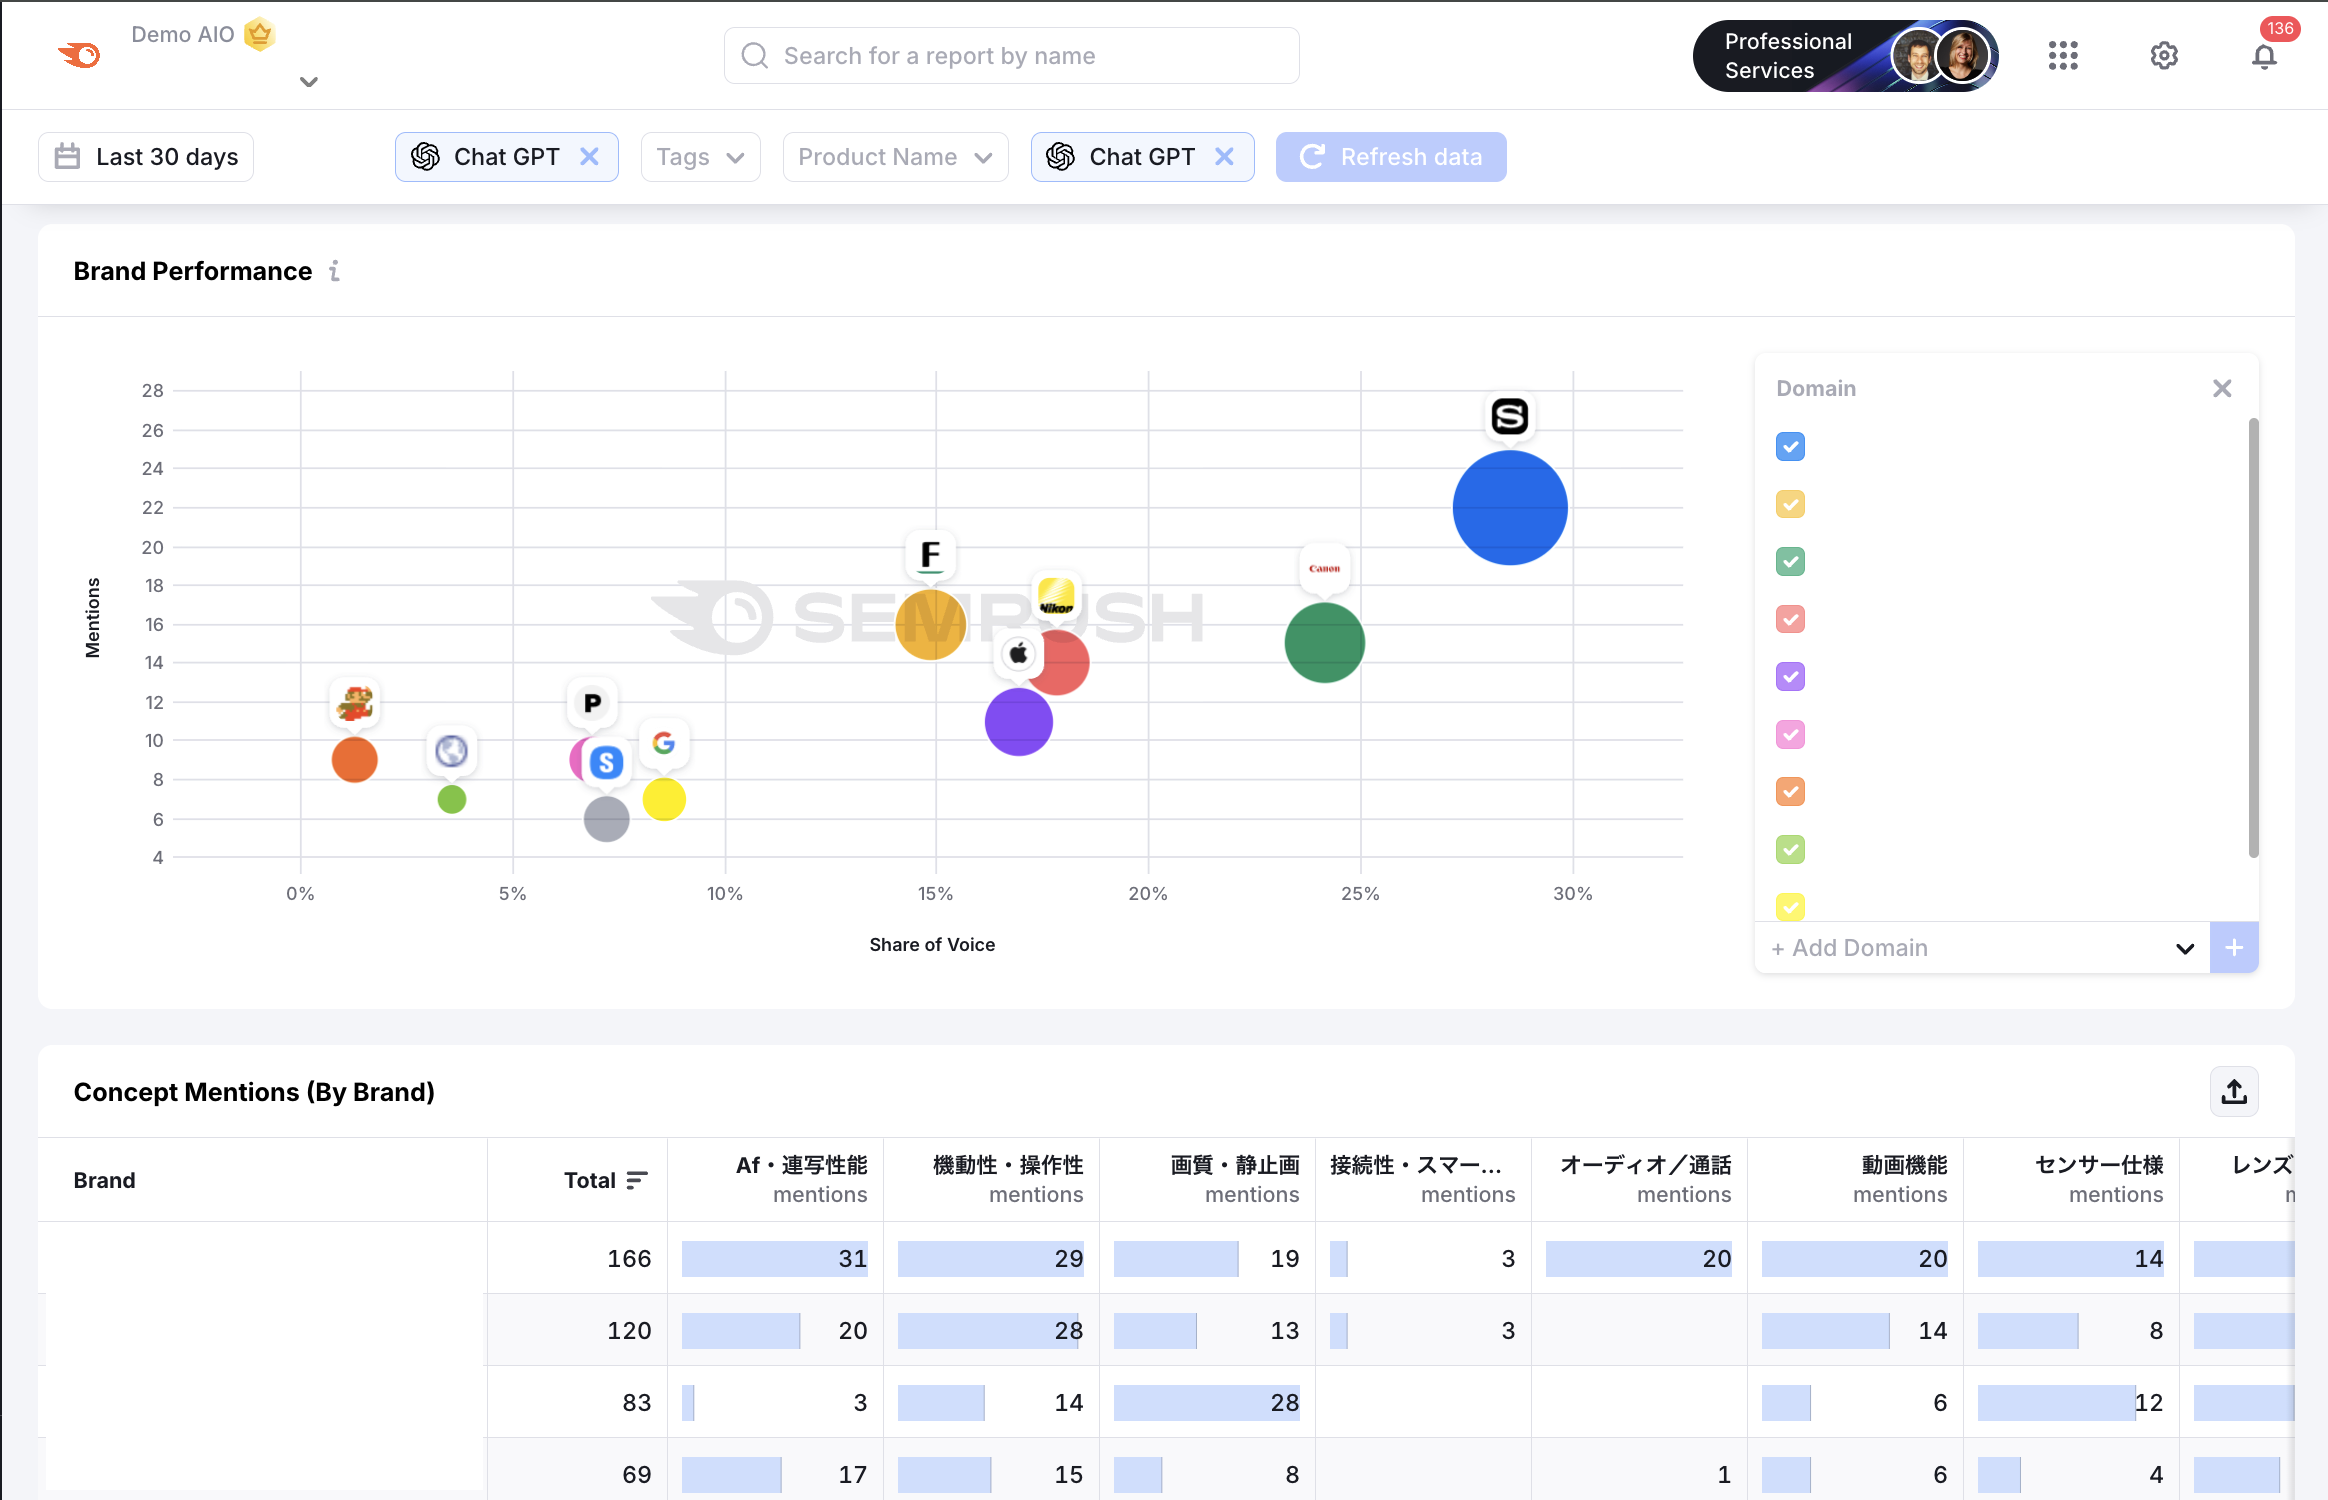Click the Total column sort icon
This screenshot has height=1500, width=2328.
click(x=636, y=1181)
